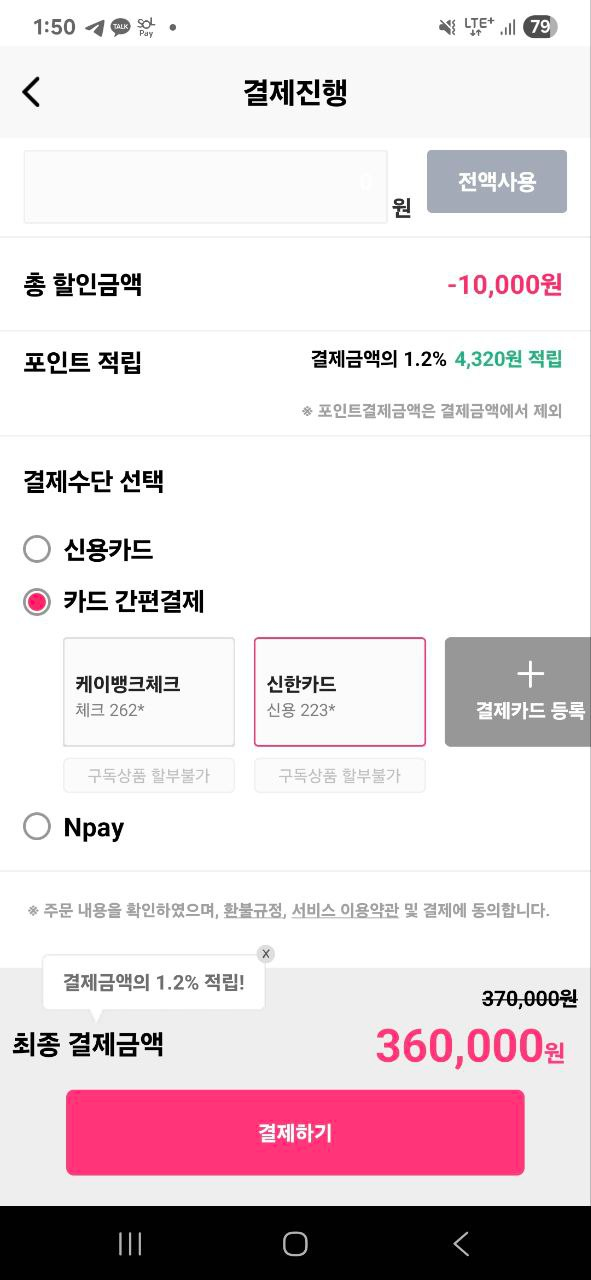Open 환불규정 link
Viewport: 591px width, 1280px height.
(x=253, y=911)
